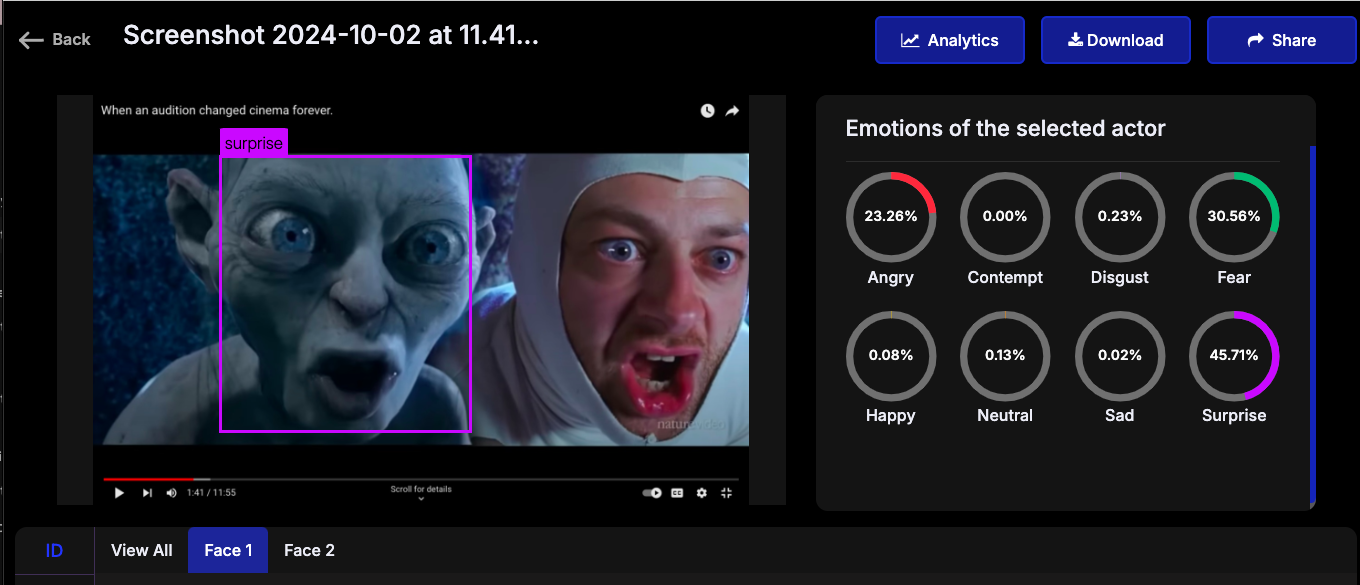Click the Disgust 0.23% gauge
1360x585 pixels.
pyautogui.click(x=1120, y=217)
